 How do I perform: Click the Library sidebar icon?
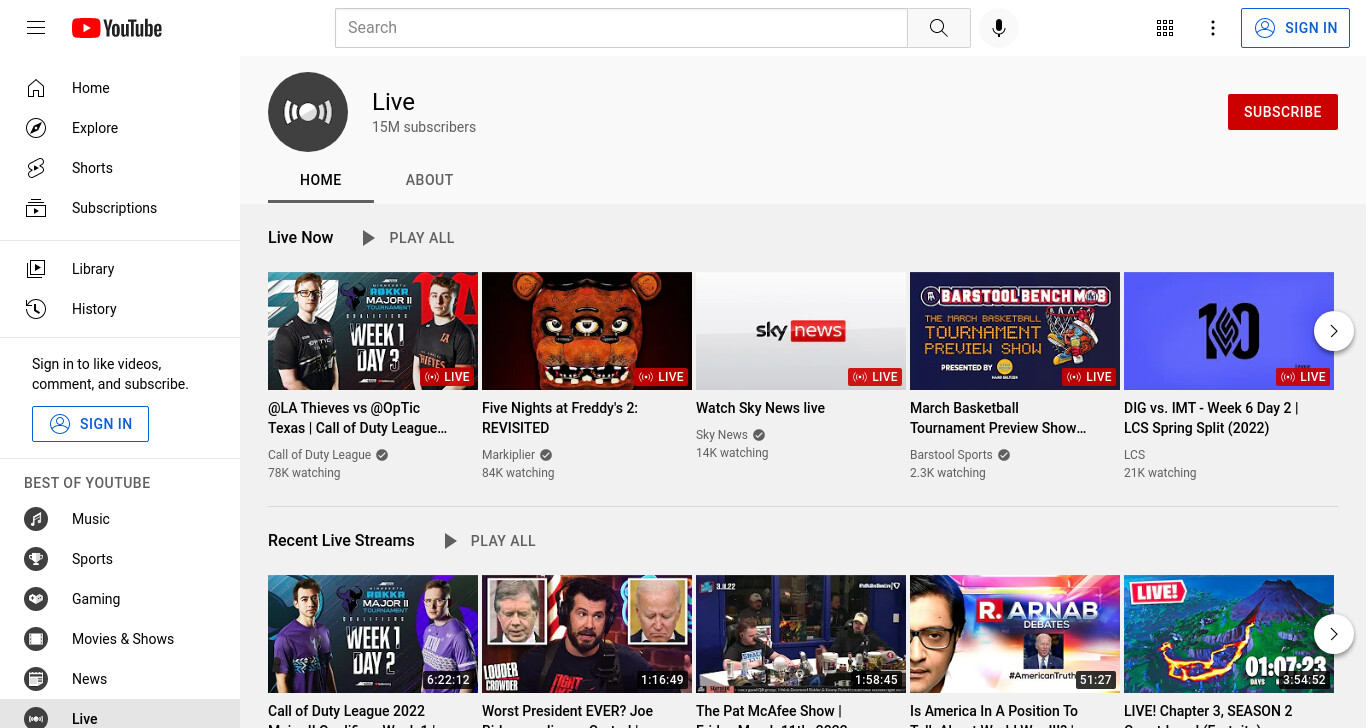coord(36,269)
